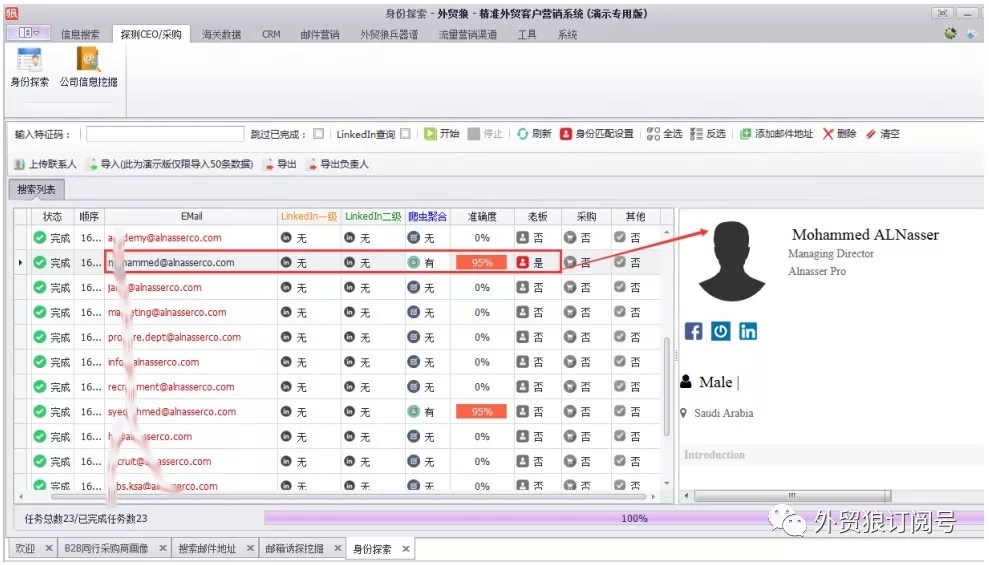Click 全选 select all
The width and height of the screenshot is (989, 565).
[665, 134]
